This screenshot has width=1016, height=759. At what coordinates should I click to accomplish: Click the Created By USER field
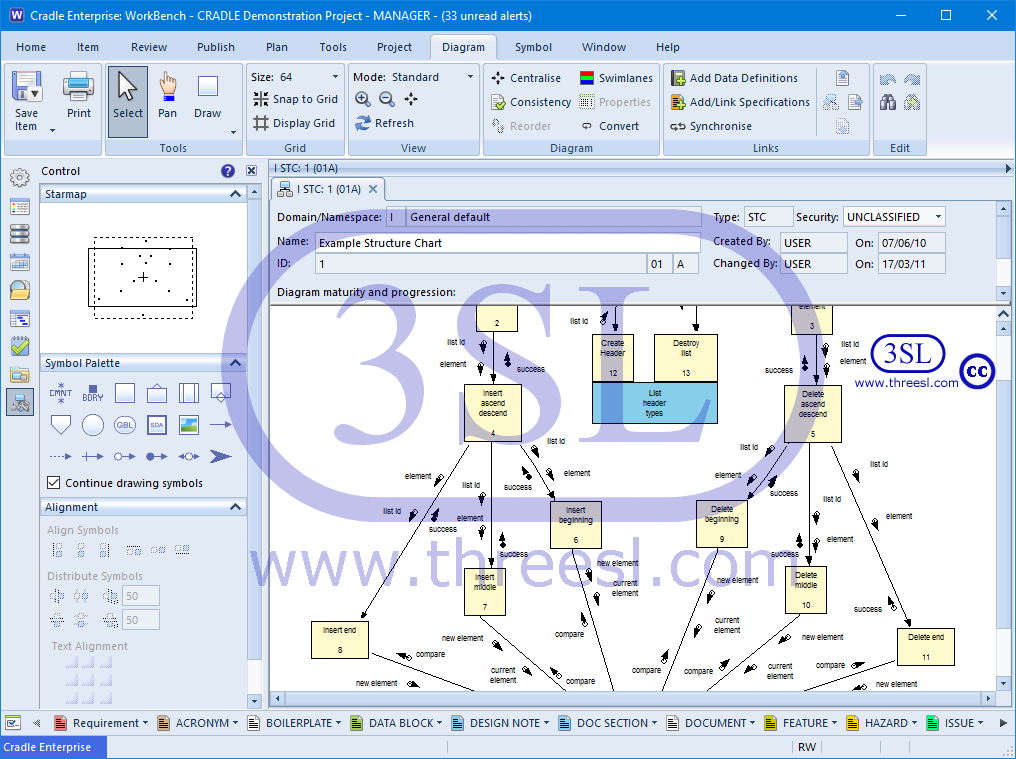pos(813,243)
